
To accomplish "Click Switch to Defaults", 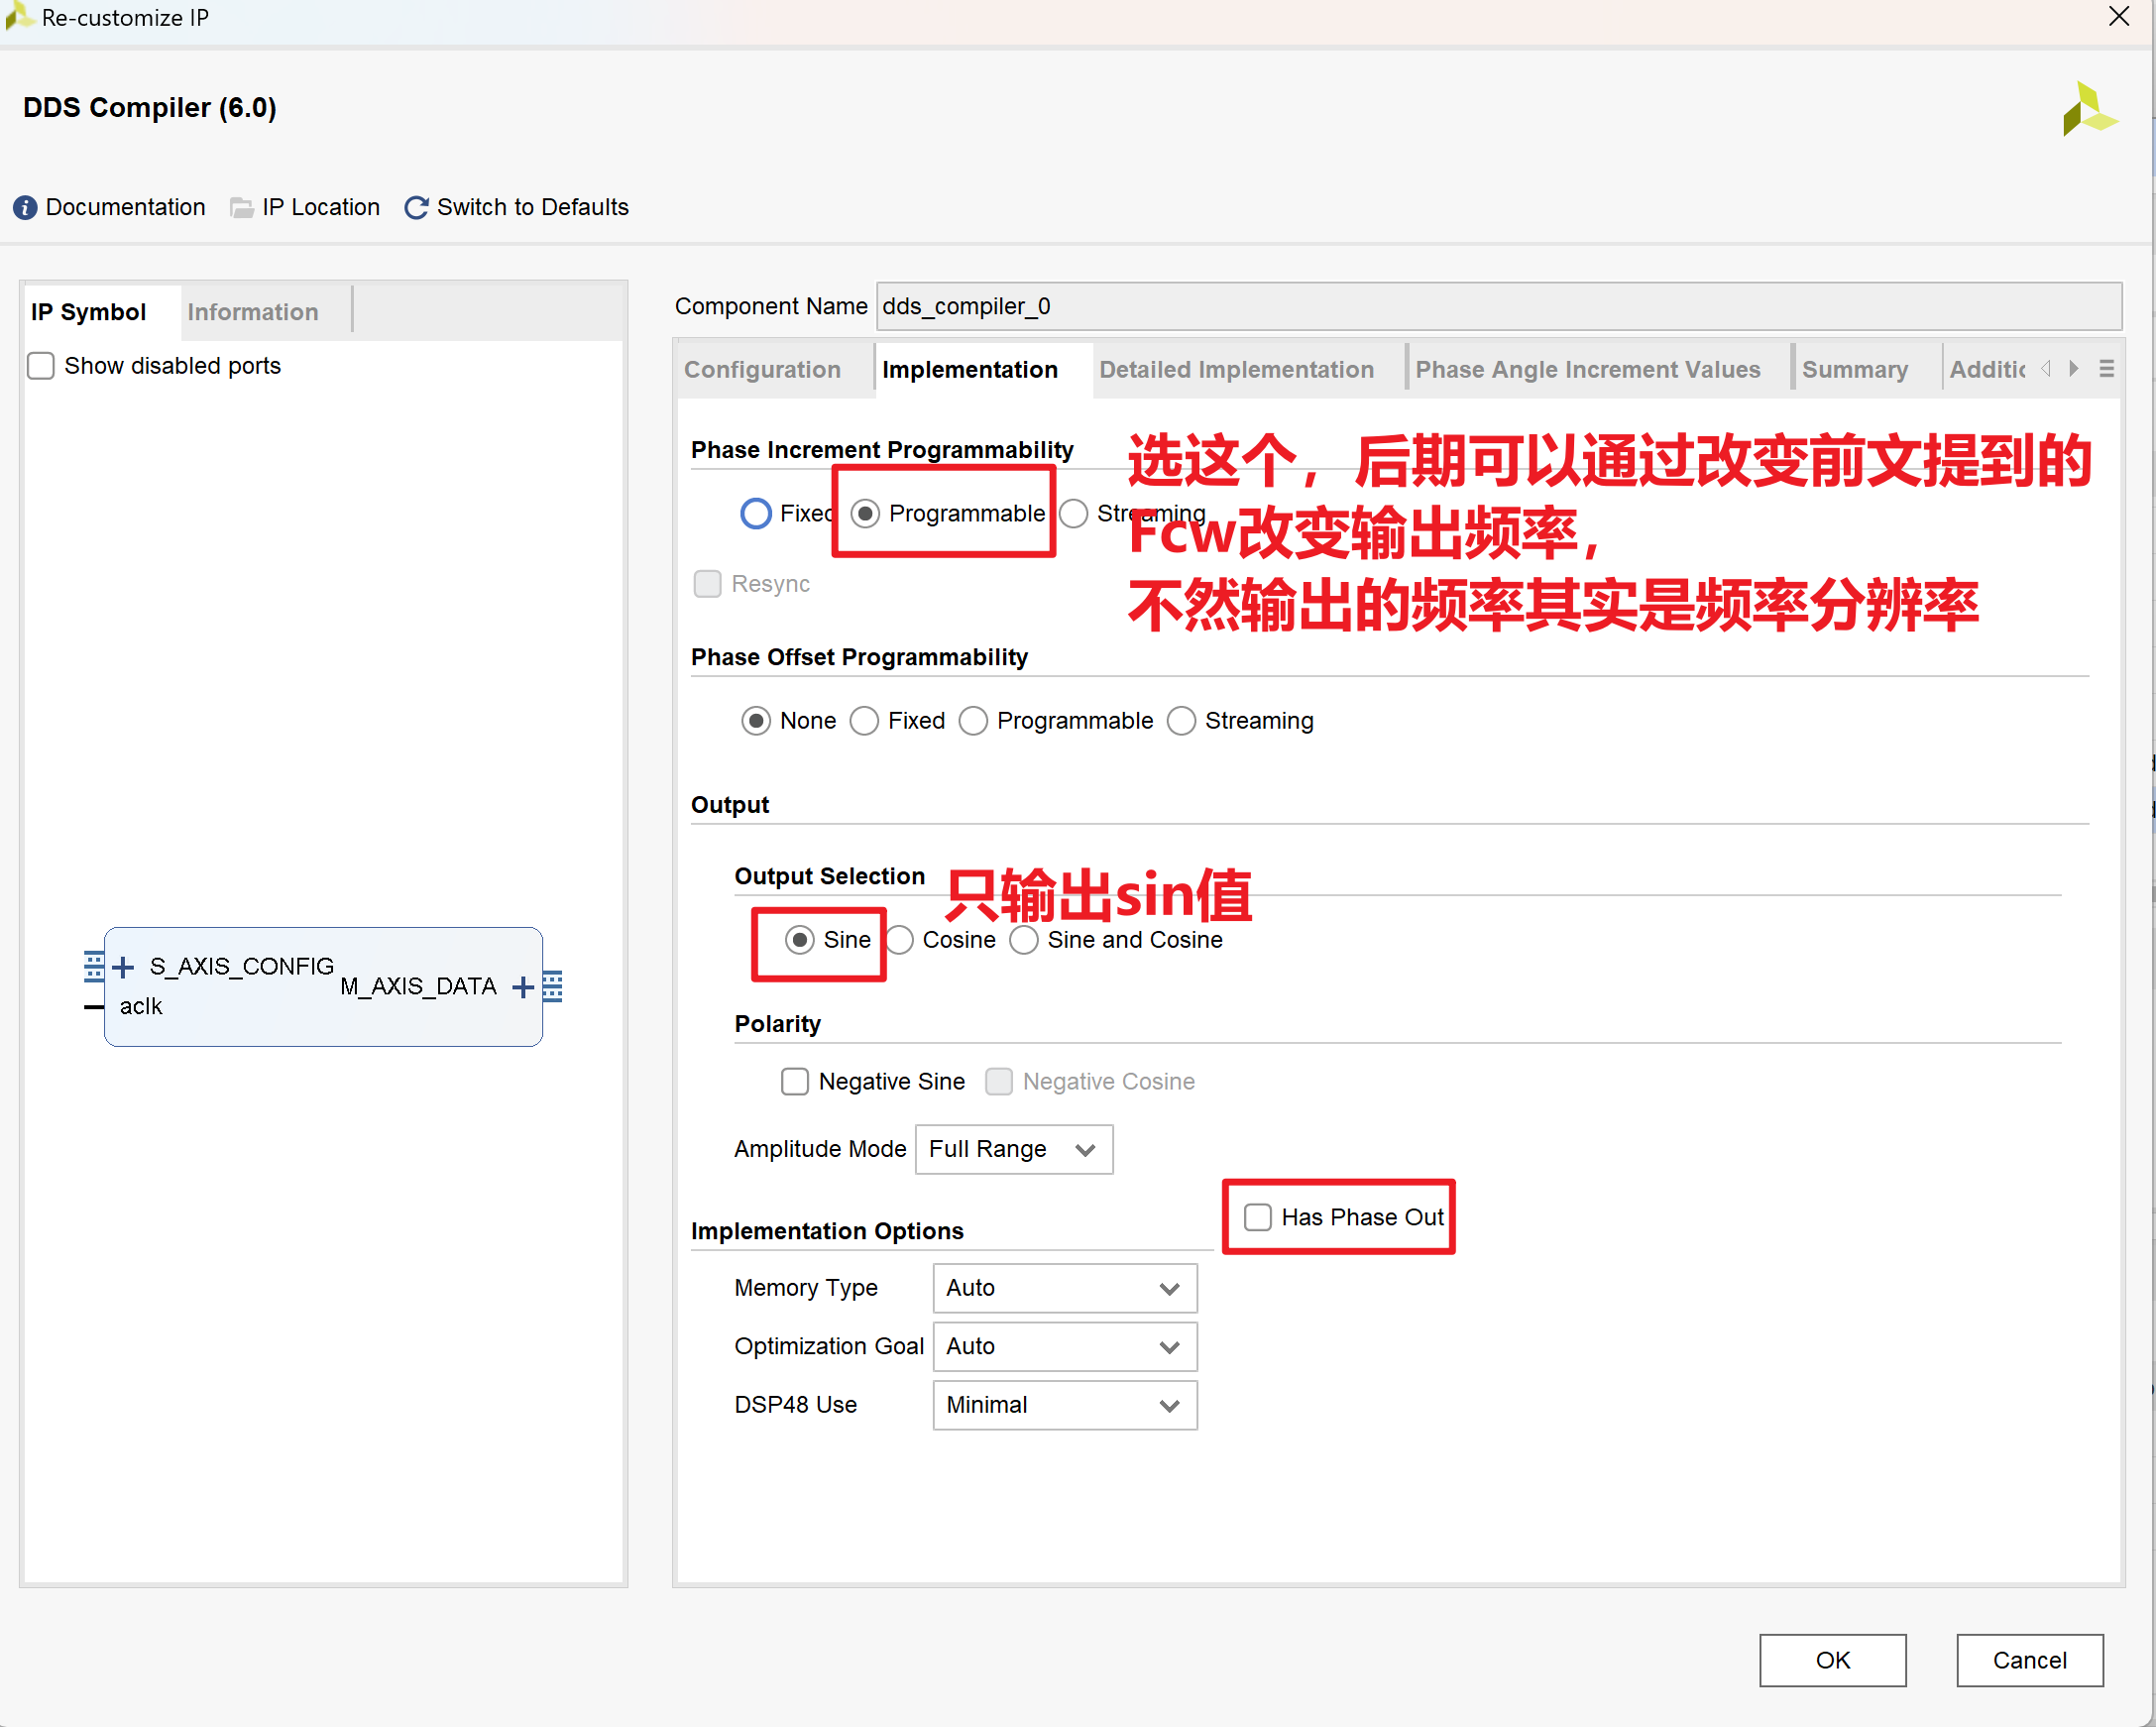I will (533, 207).
